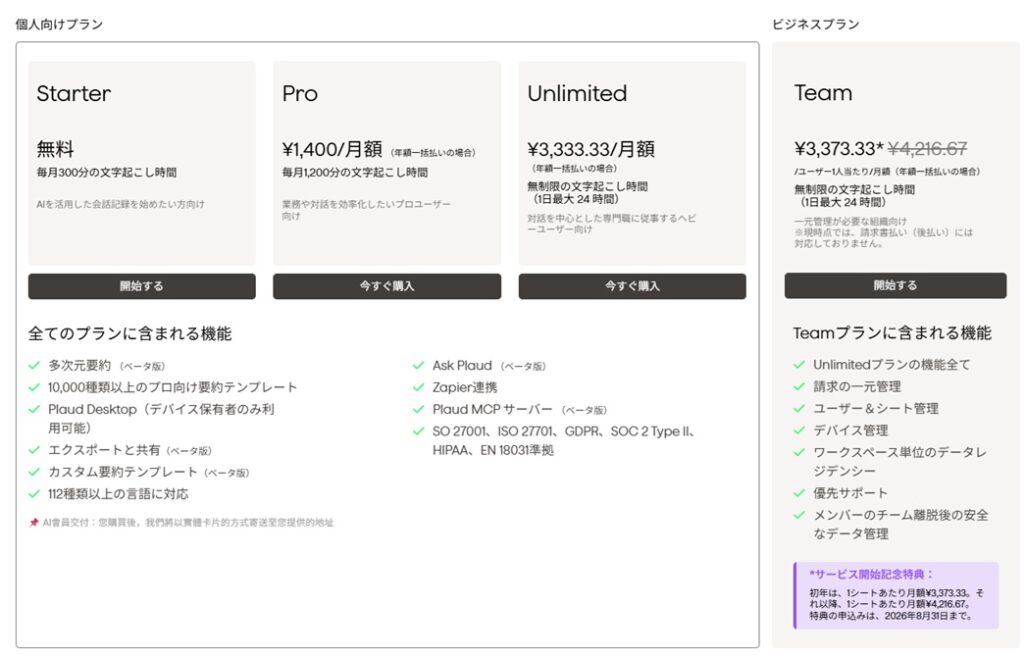
Task: Click the エクスポートと共有 feature text
Action: pyautogui.click(x=104, y=450)
